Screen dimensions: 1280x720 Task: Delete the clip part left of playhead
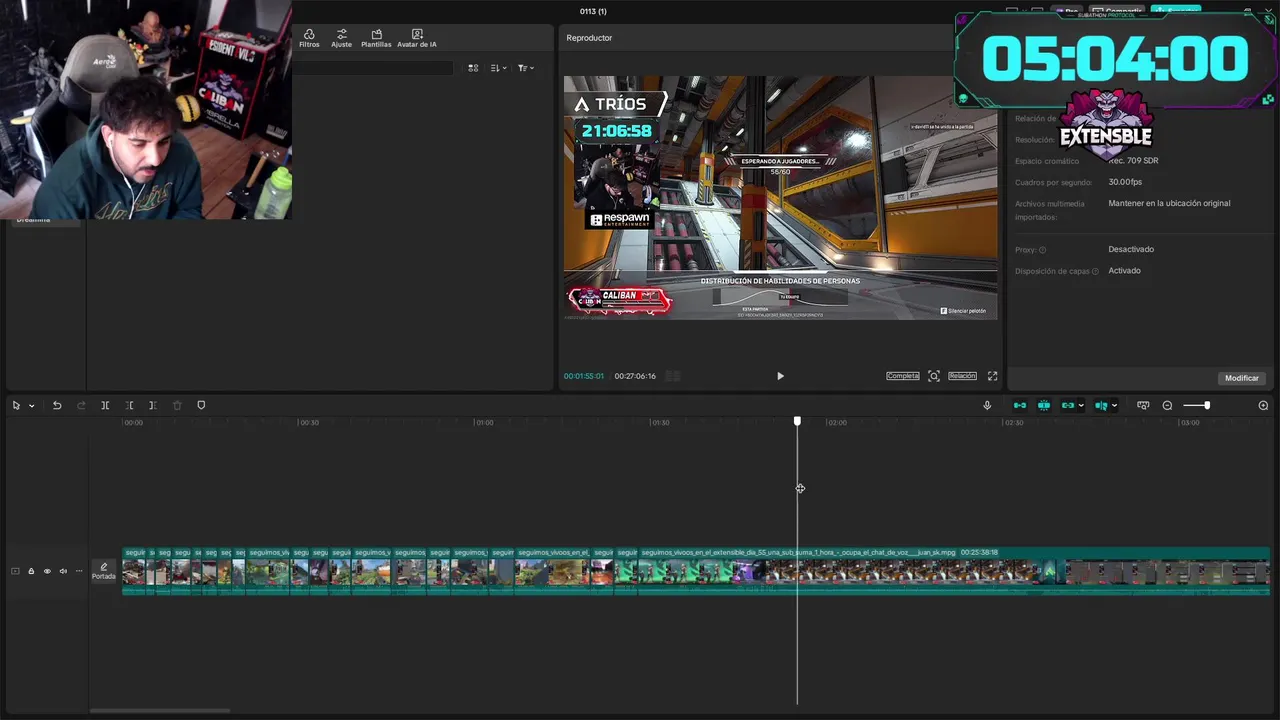[x=129, y=405]
